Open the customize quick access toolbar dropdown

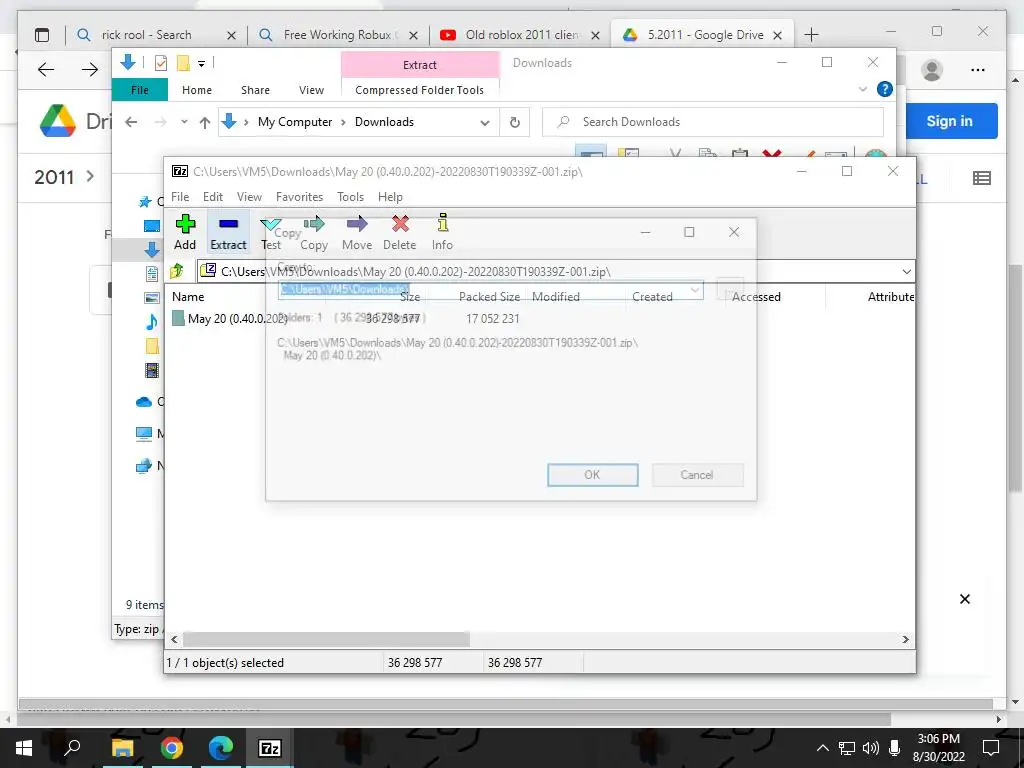click(x=201, y=63)
